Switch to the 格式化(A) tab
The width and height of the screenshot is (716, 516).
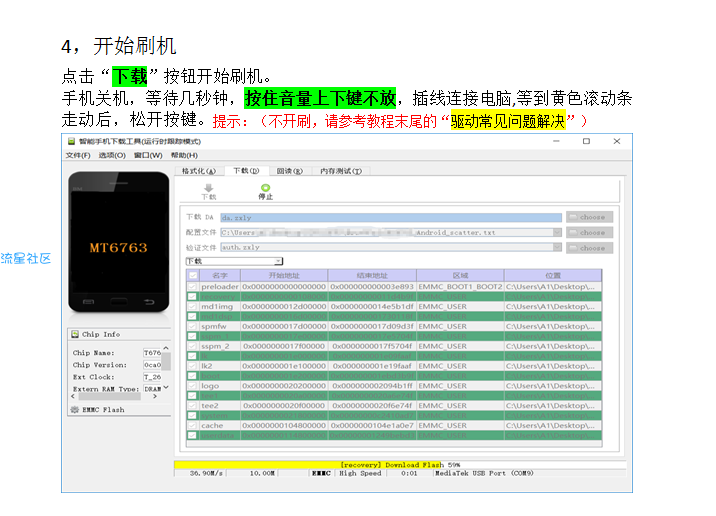pos(199,171)
